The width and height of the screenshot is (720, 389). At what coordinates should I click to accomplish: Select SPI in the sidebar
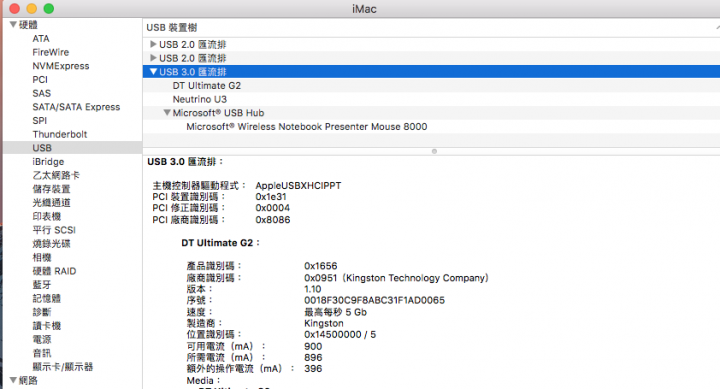(x=39, y=121)
